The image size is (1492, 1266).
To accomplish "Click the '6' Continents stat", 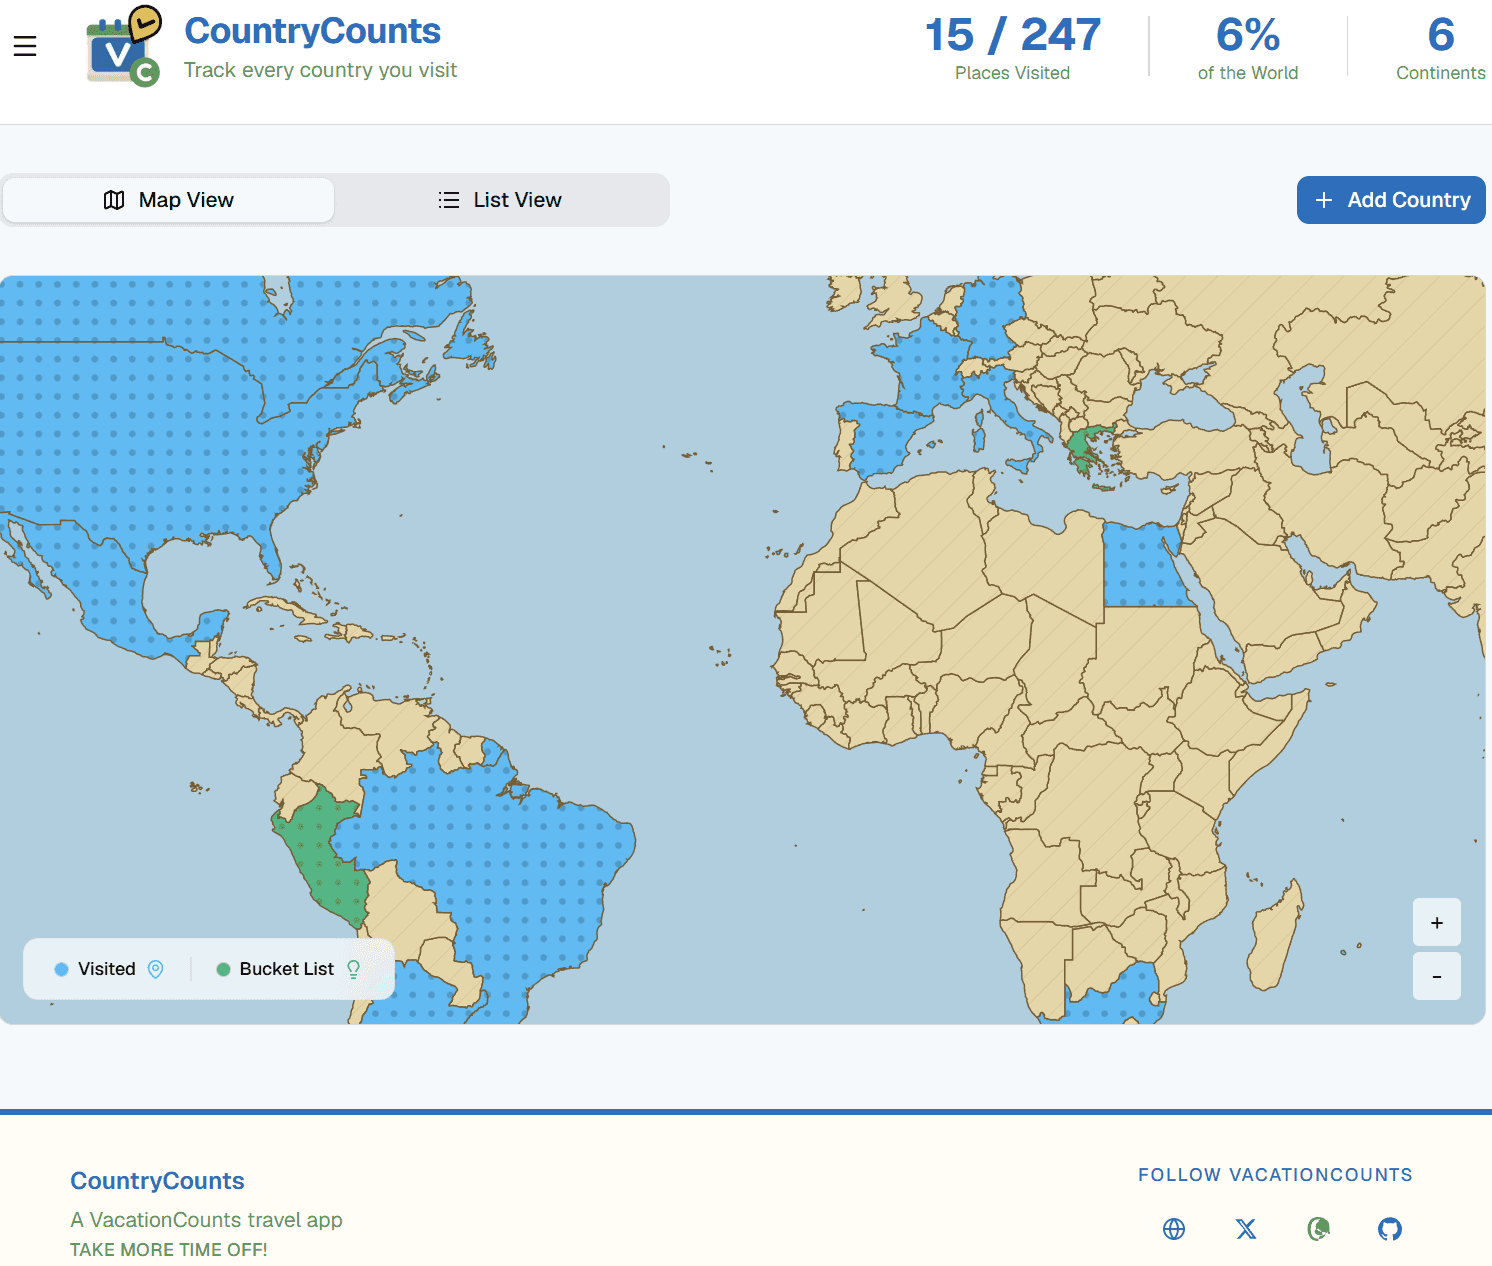I will 1441,35.
